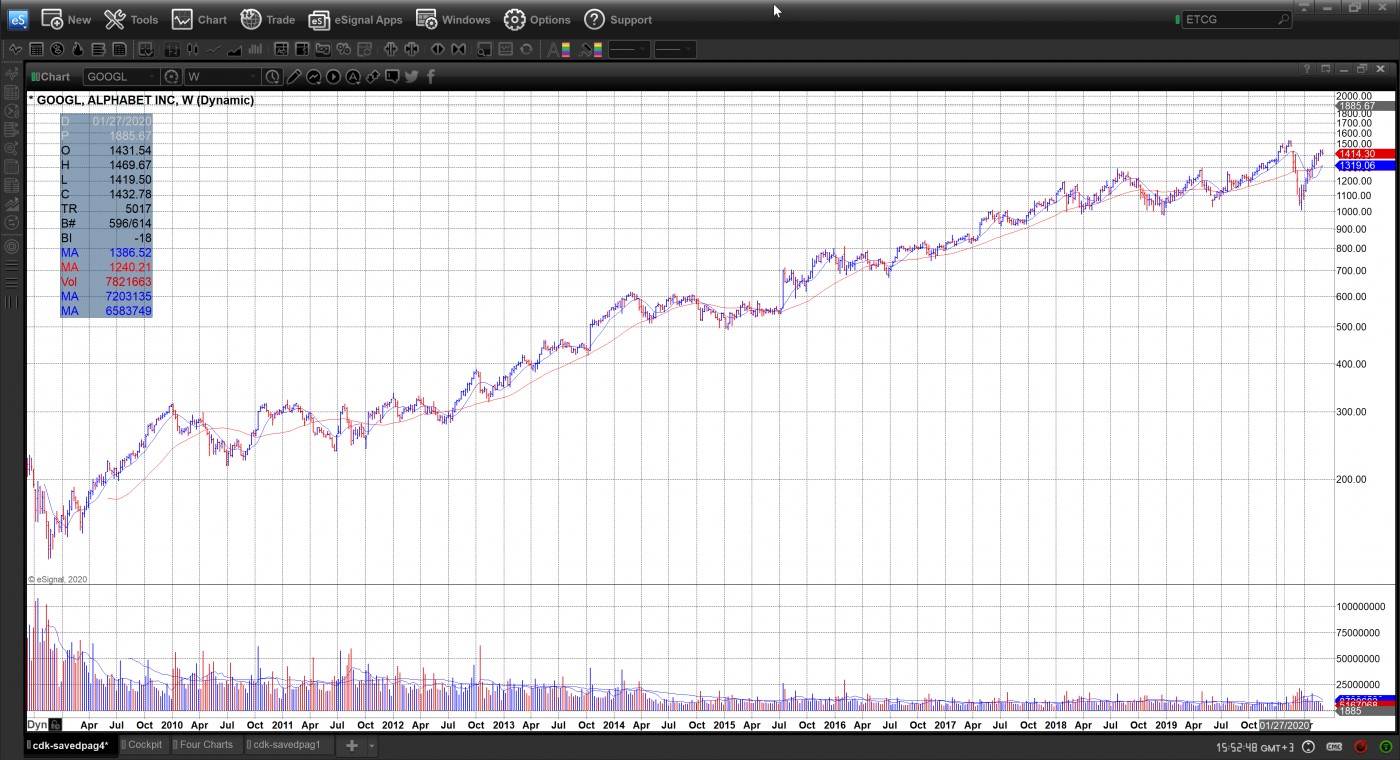
Task: Toggle the log scale icon
Action: click(x=322, y=49)
